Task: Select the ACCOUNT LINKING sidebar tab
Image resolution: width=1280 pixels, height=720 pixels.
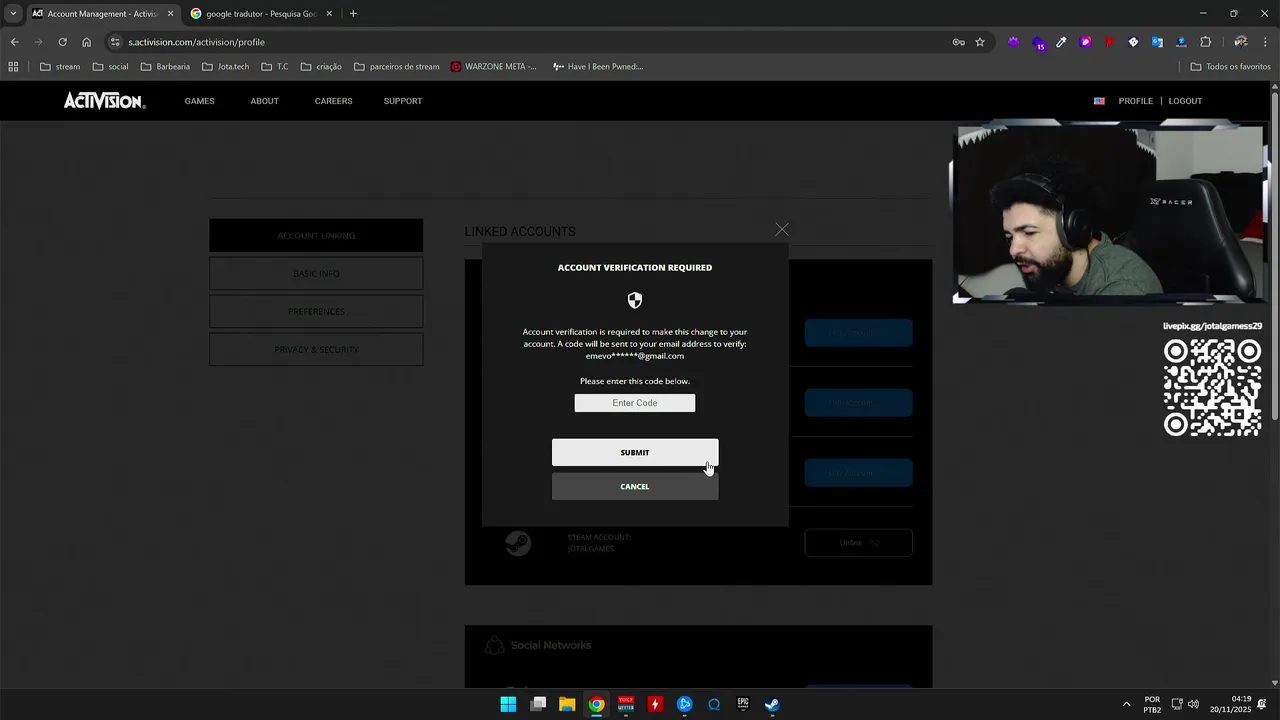Action: click(x=316, y=235)
